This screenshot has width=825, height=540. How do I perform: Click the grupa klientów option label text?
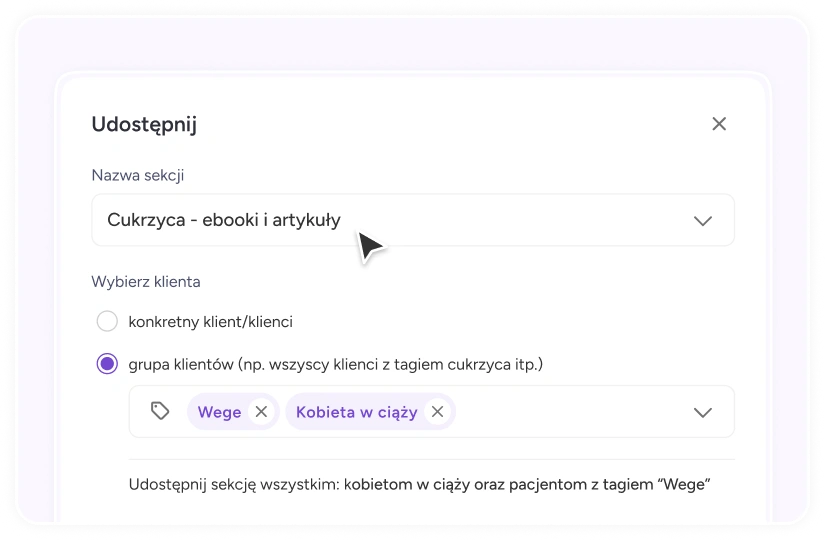(x=336, y=364)
